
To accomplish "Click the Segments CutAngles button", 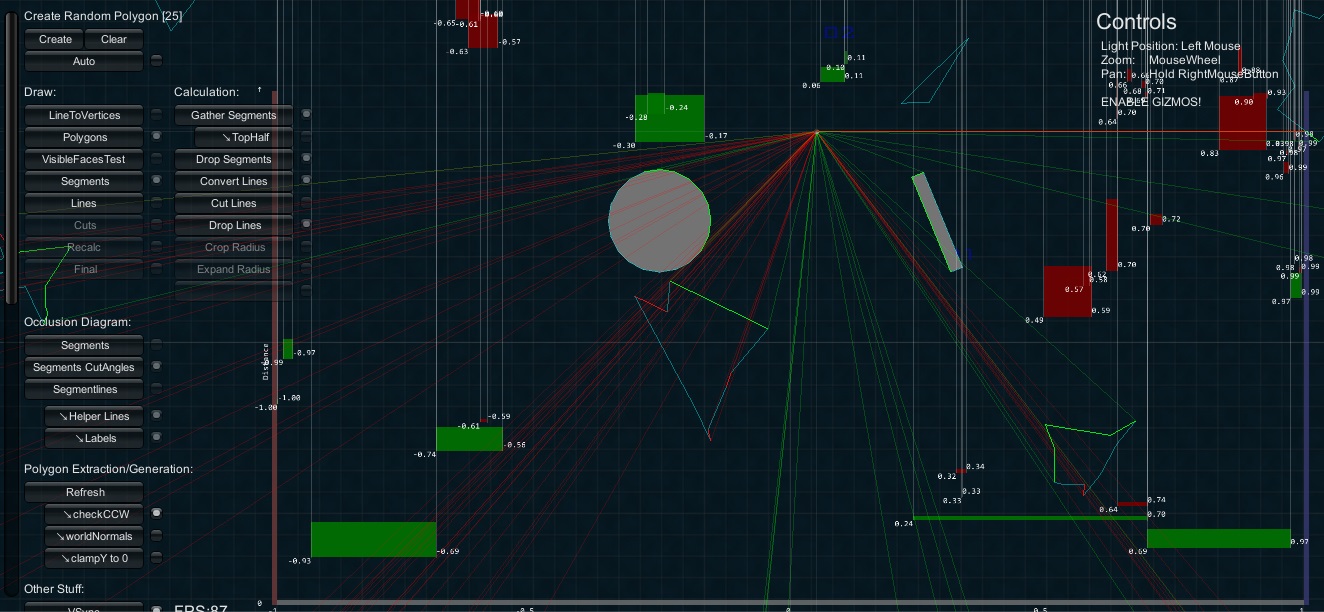I will (84, 368).
